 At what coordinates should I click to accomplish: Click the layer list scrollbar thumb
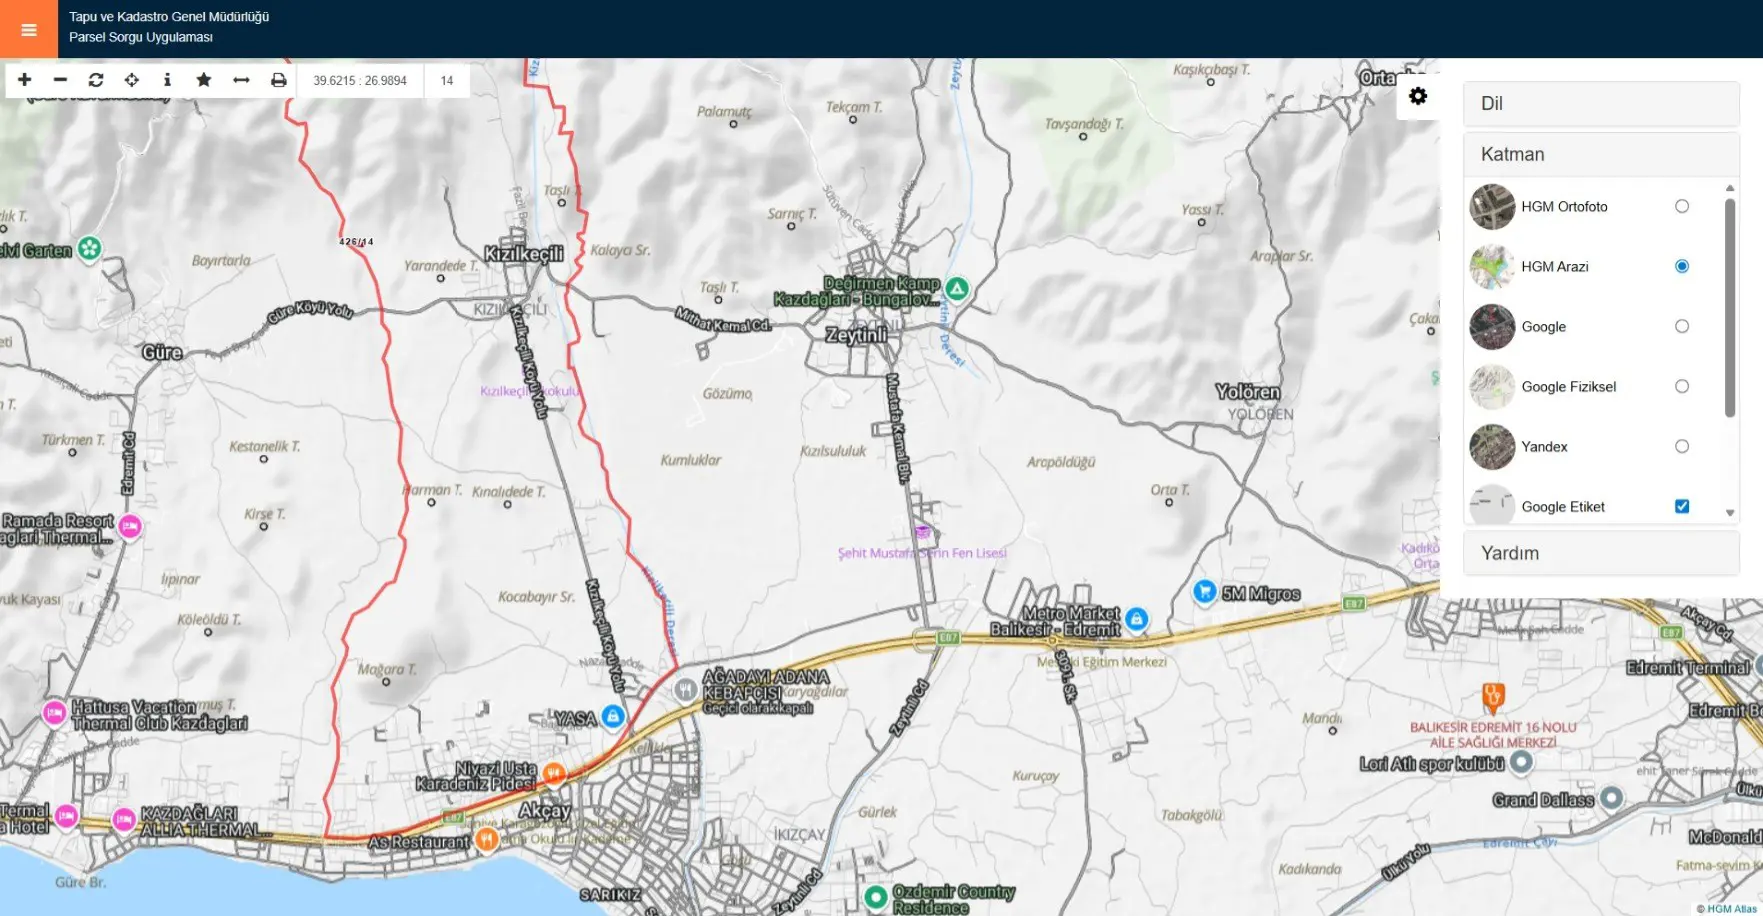point(1730,307)
